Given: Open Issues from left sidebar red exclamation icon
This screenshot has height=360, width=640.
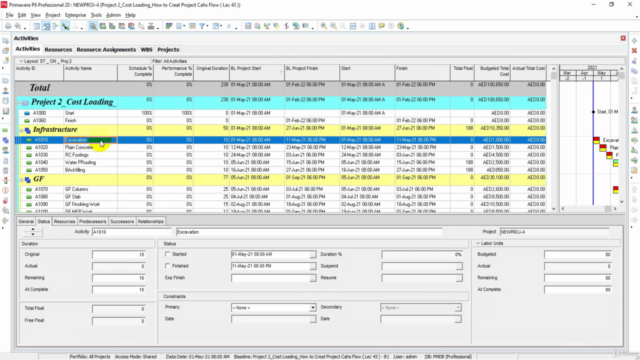Looking at the screenshot, I should click(x=5, y=190).
